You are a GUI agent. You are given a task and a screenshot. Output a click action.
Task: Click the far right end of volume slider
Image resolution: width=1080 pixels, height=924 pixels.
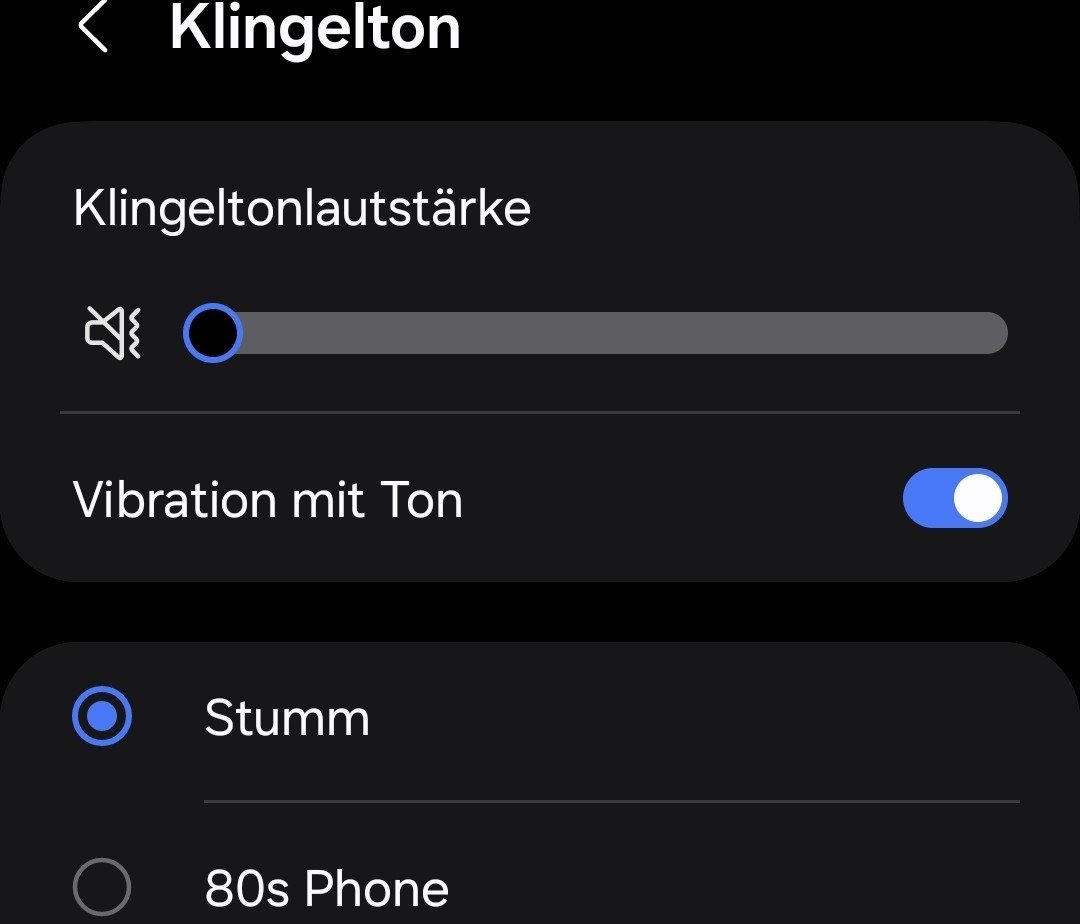click(x=998, y=333)
